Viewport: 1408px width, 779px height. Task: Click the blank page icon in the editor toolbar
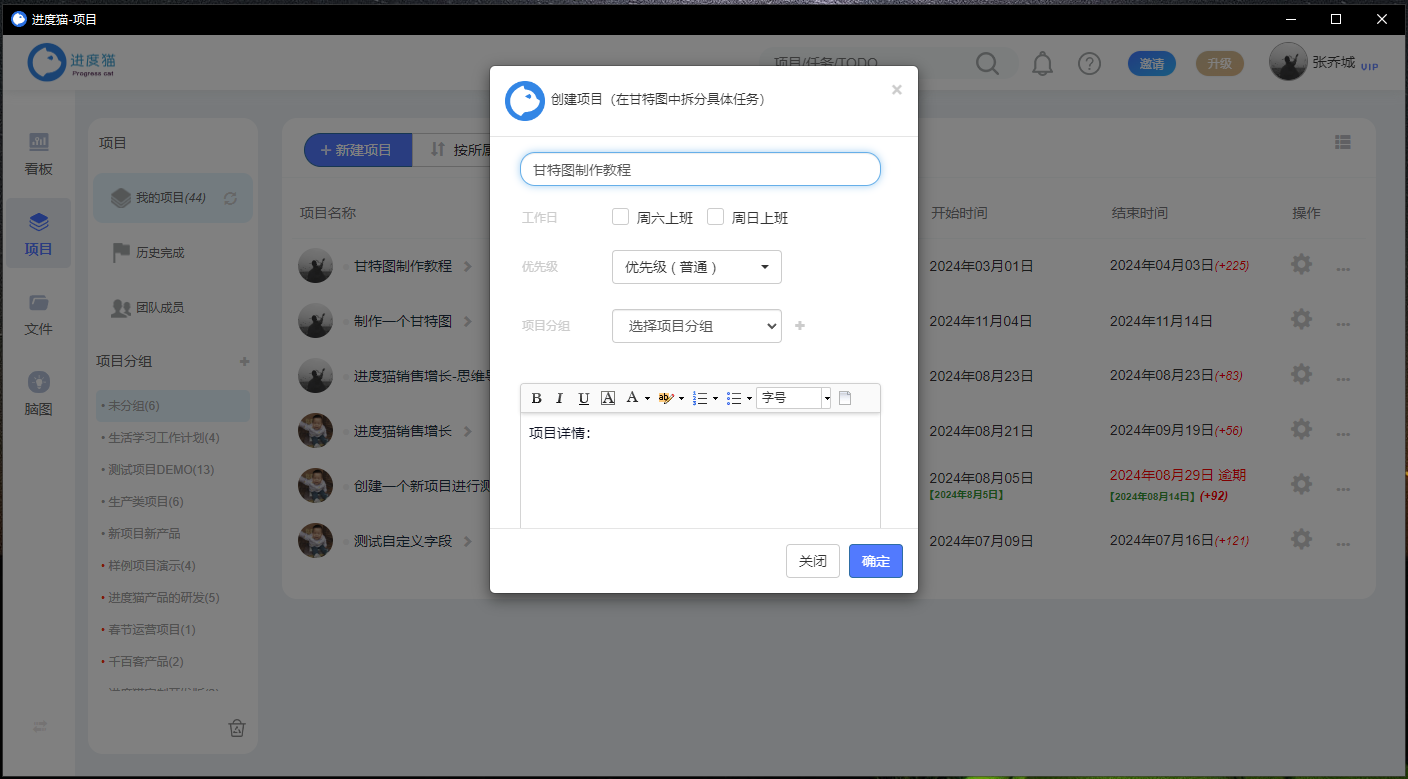coord(845,398)
